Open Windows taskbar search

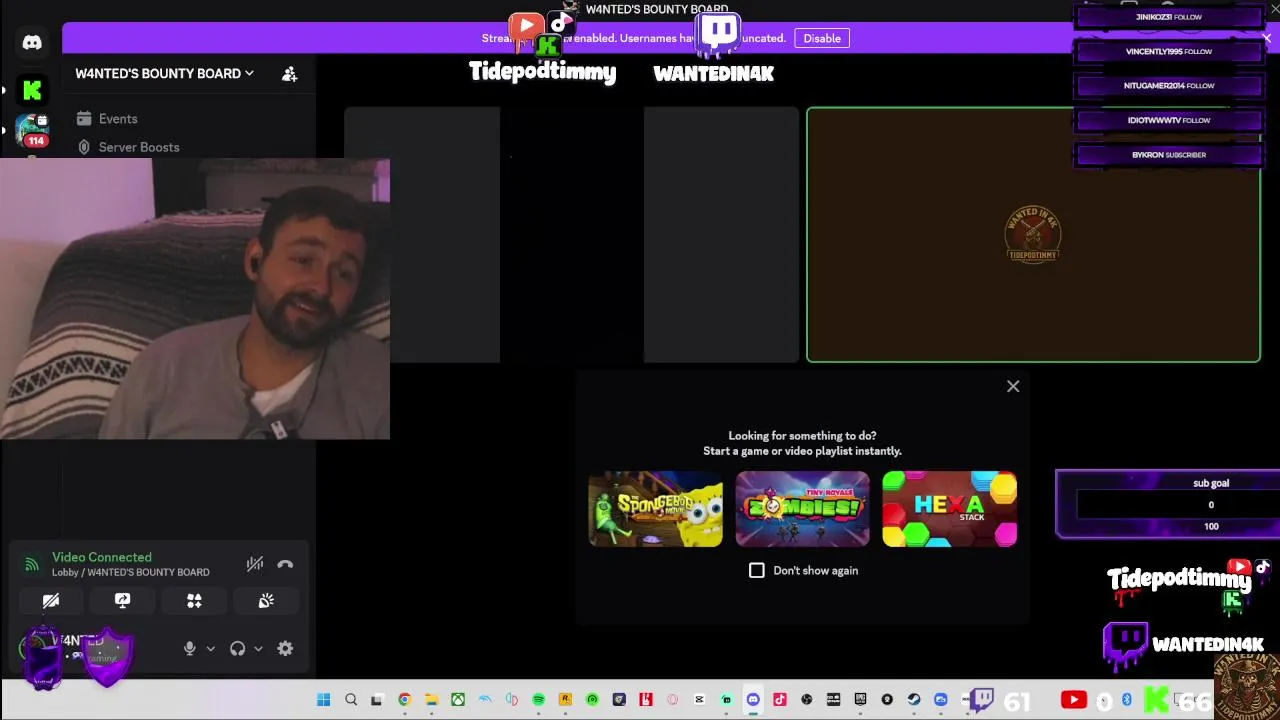(x=351, y=700)
